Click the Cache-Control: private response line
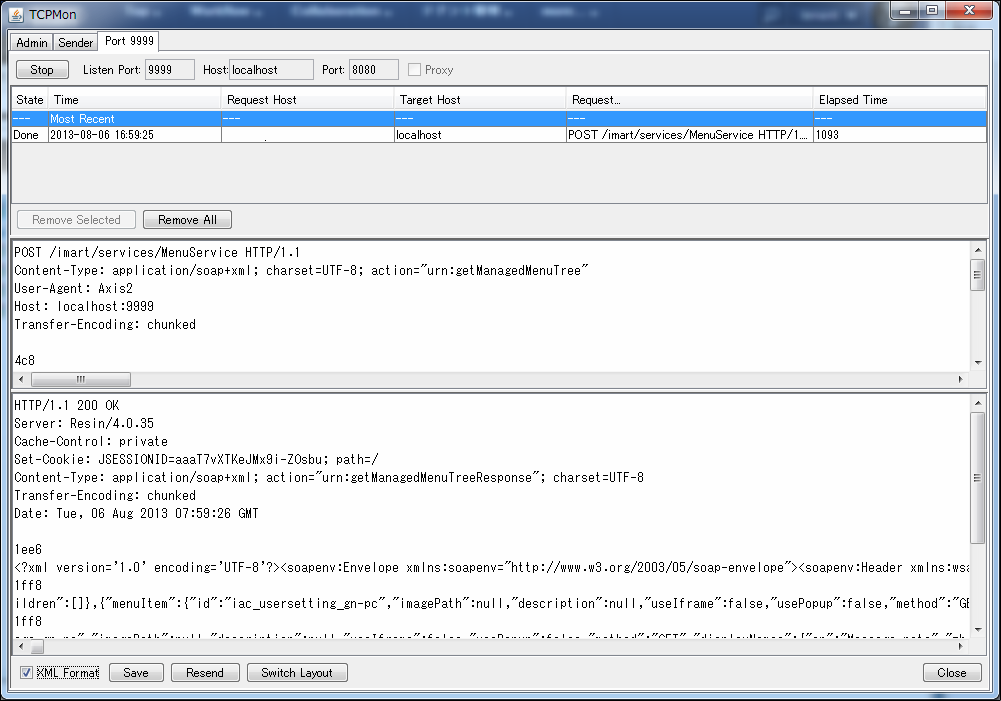 (x=91, y=441)
